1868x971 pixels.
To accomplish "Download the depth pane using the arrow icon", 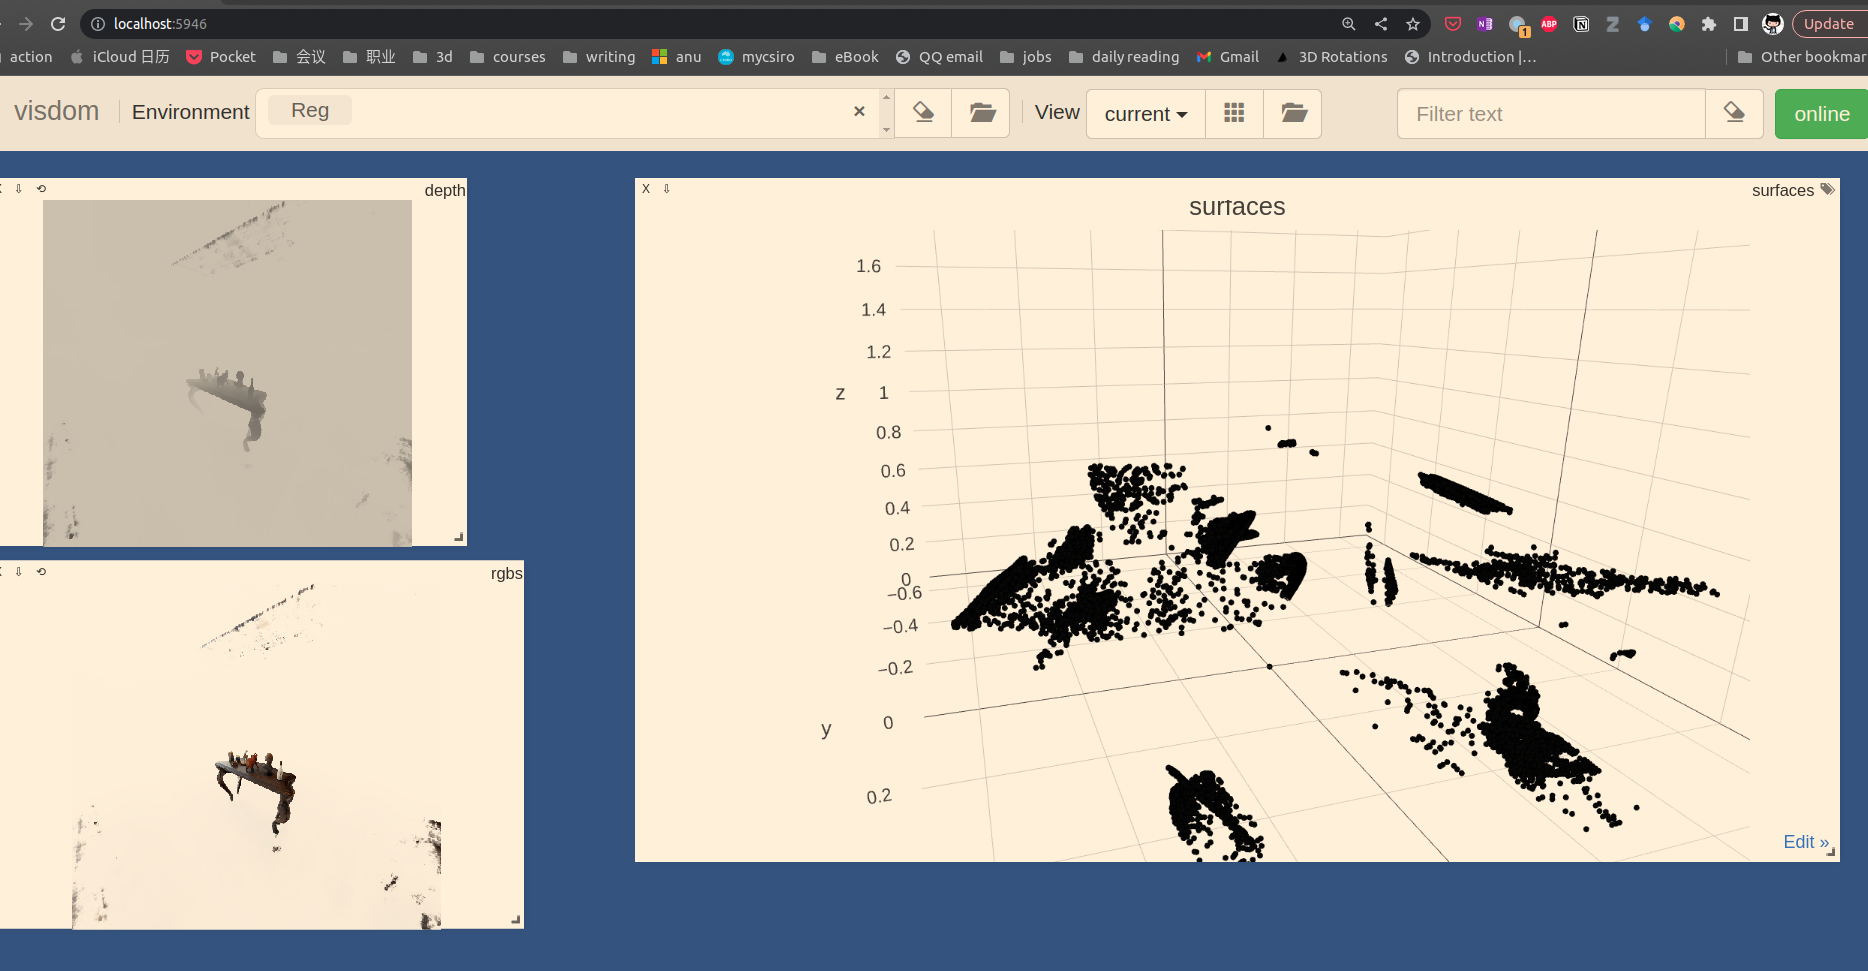I will click(x=18, y=188).
